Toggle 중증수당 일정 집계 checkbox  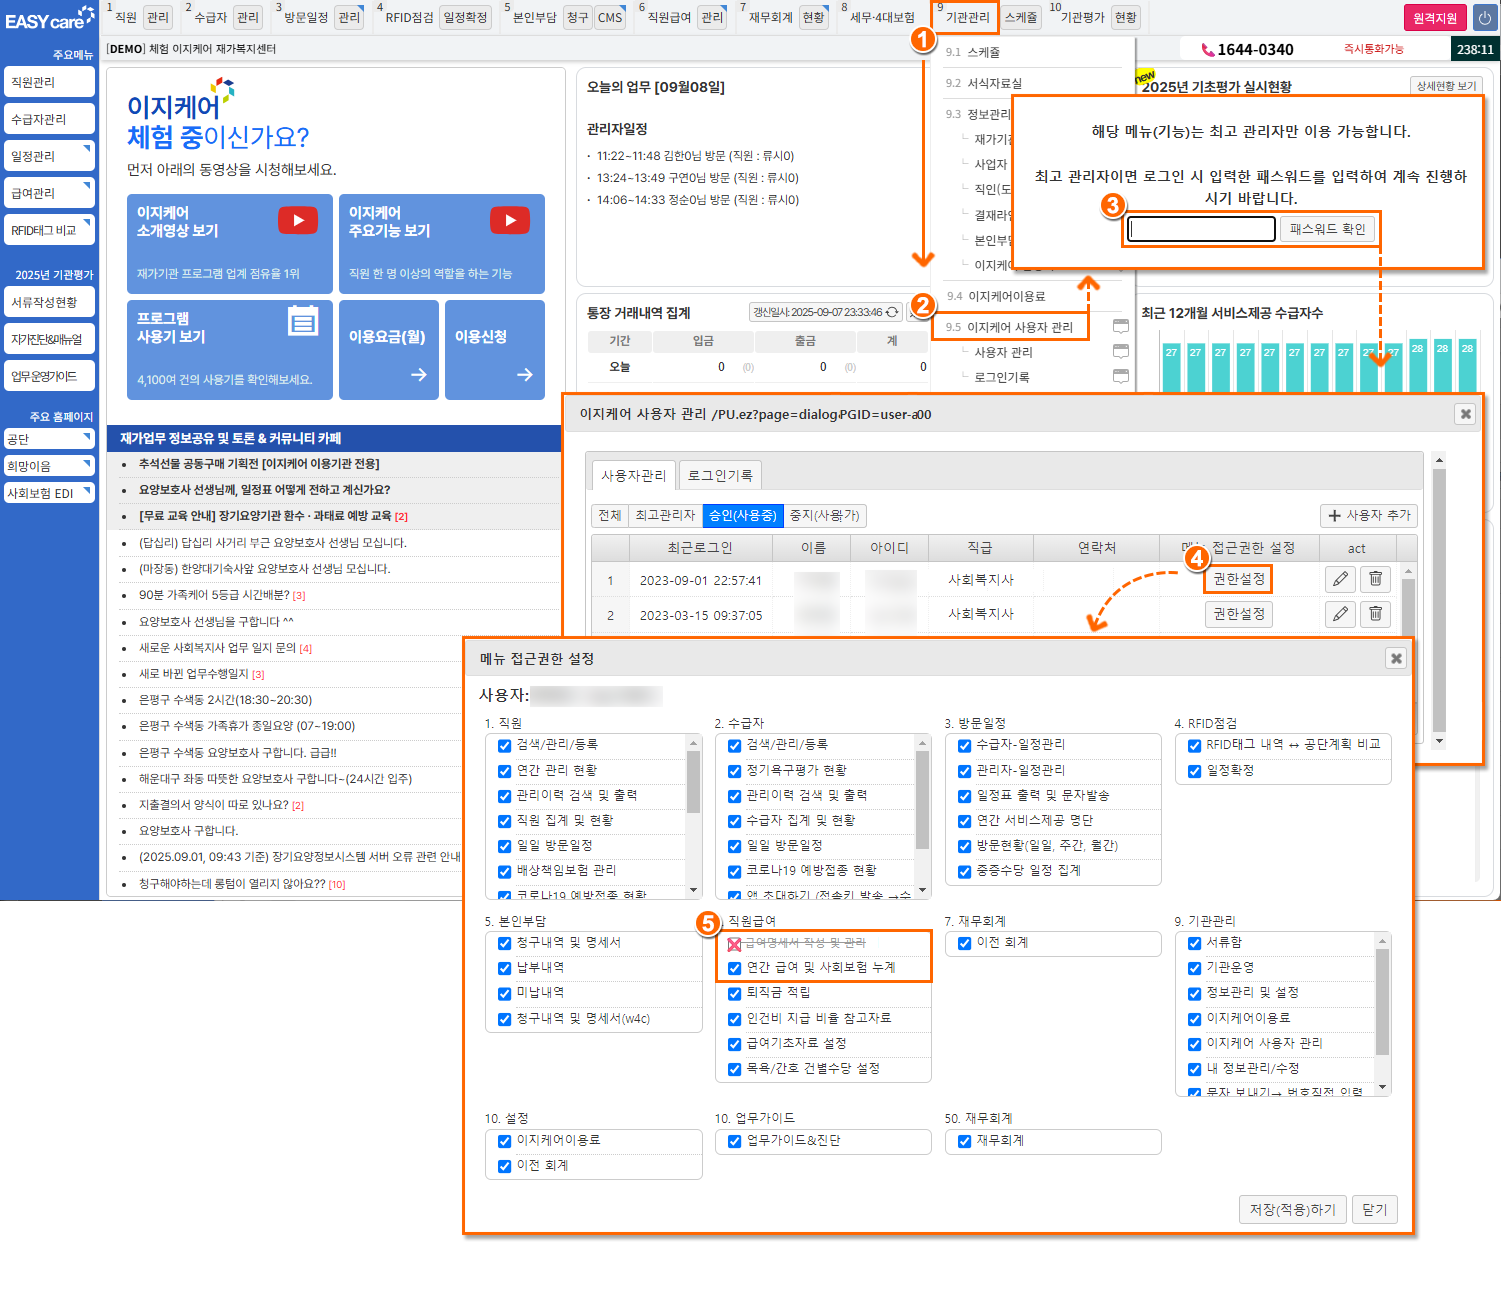[965, 872]
